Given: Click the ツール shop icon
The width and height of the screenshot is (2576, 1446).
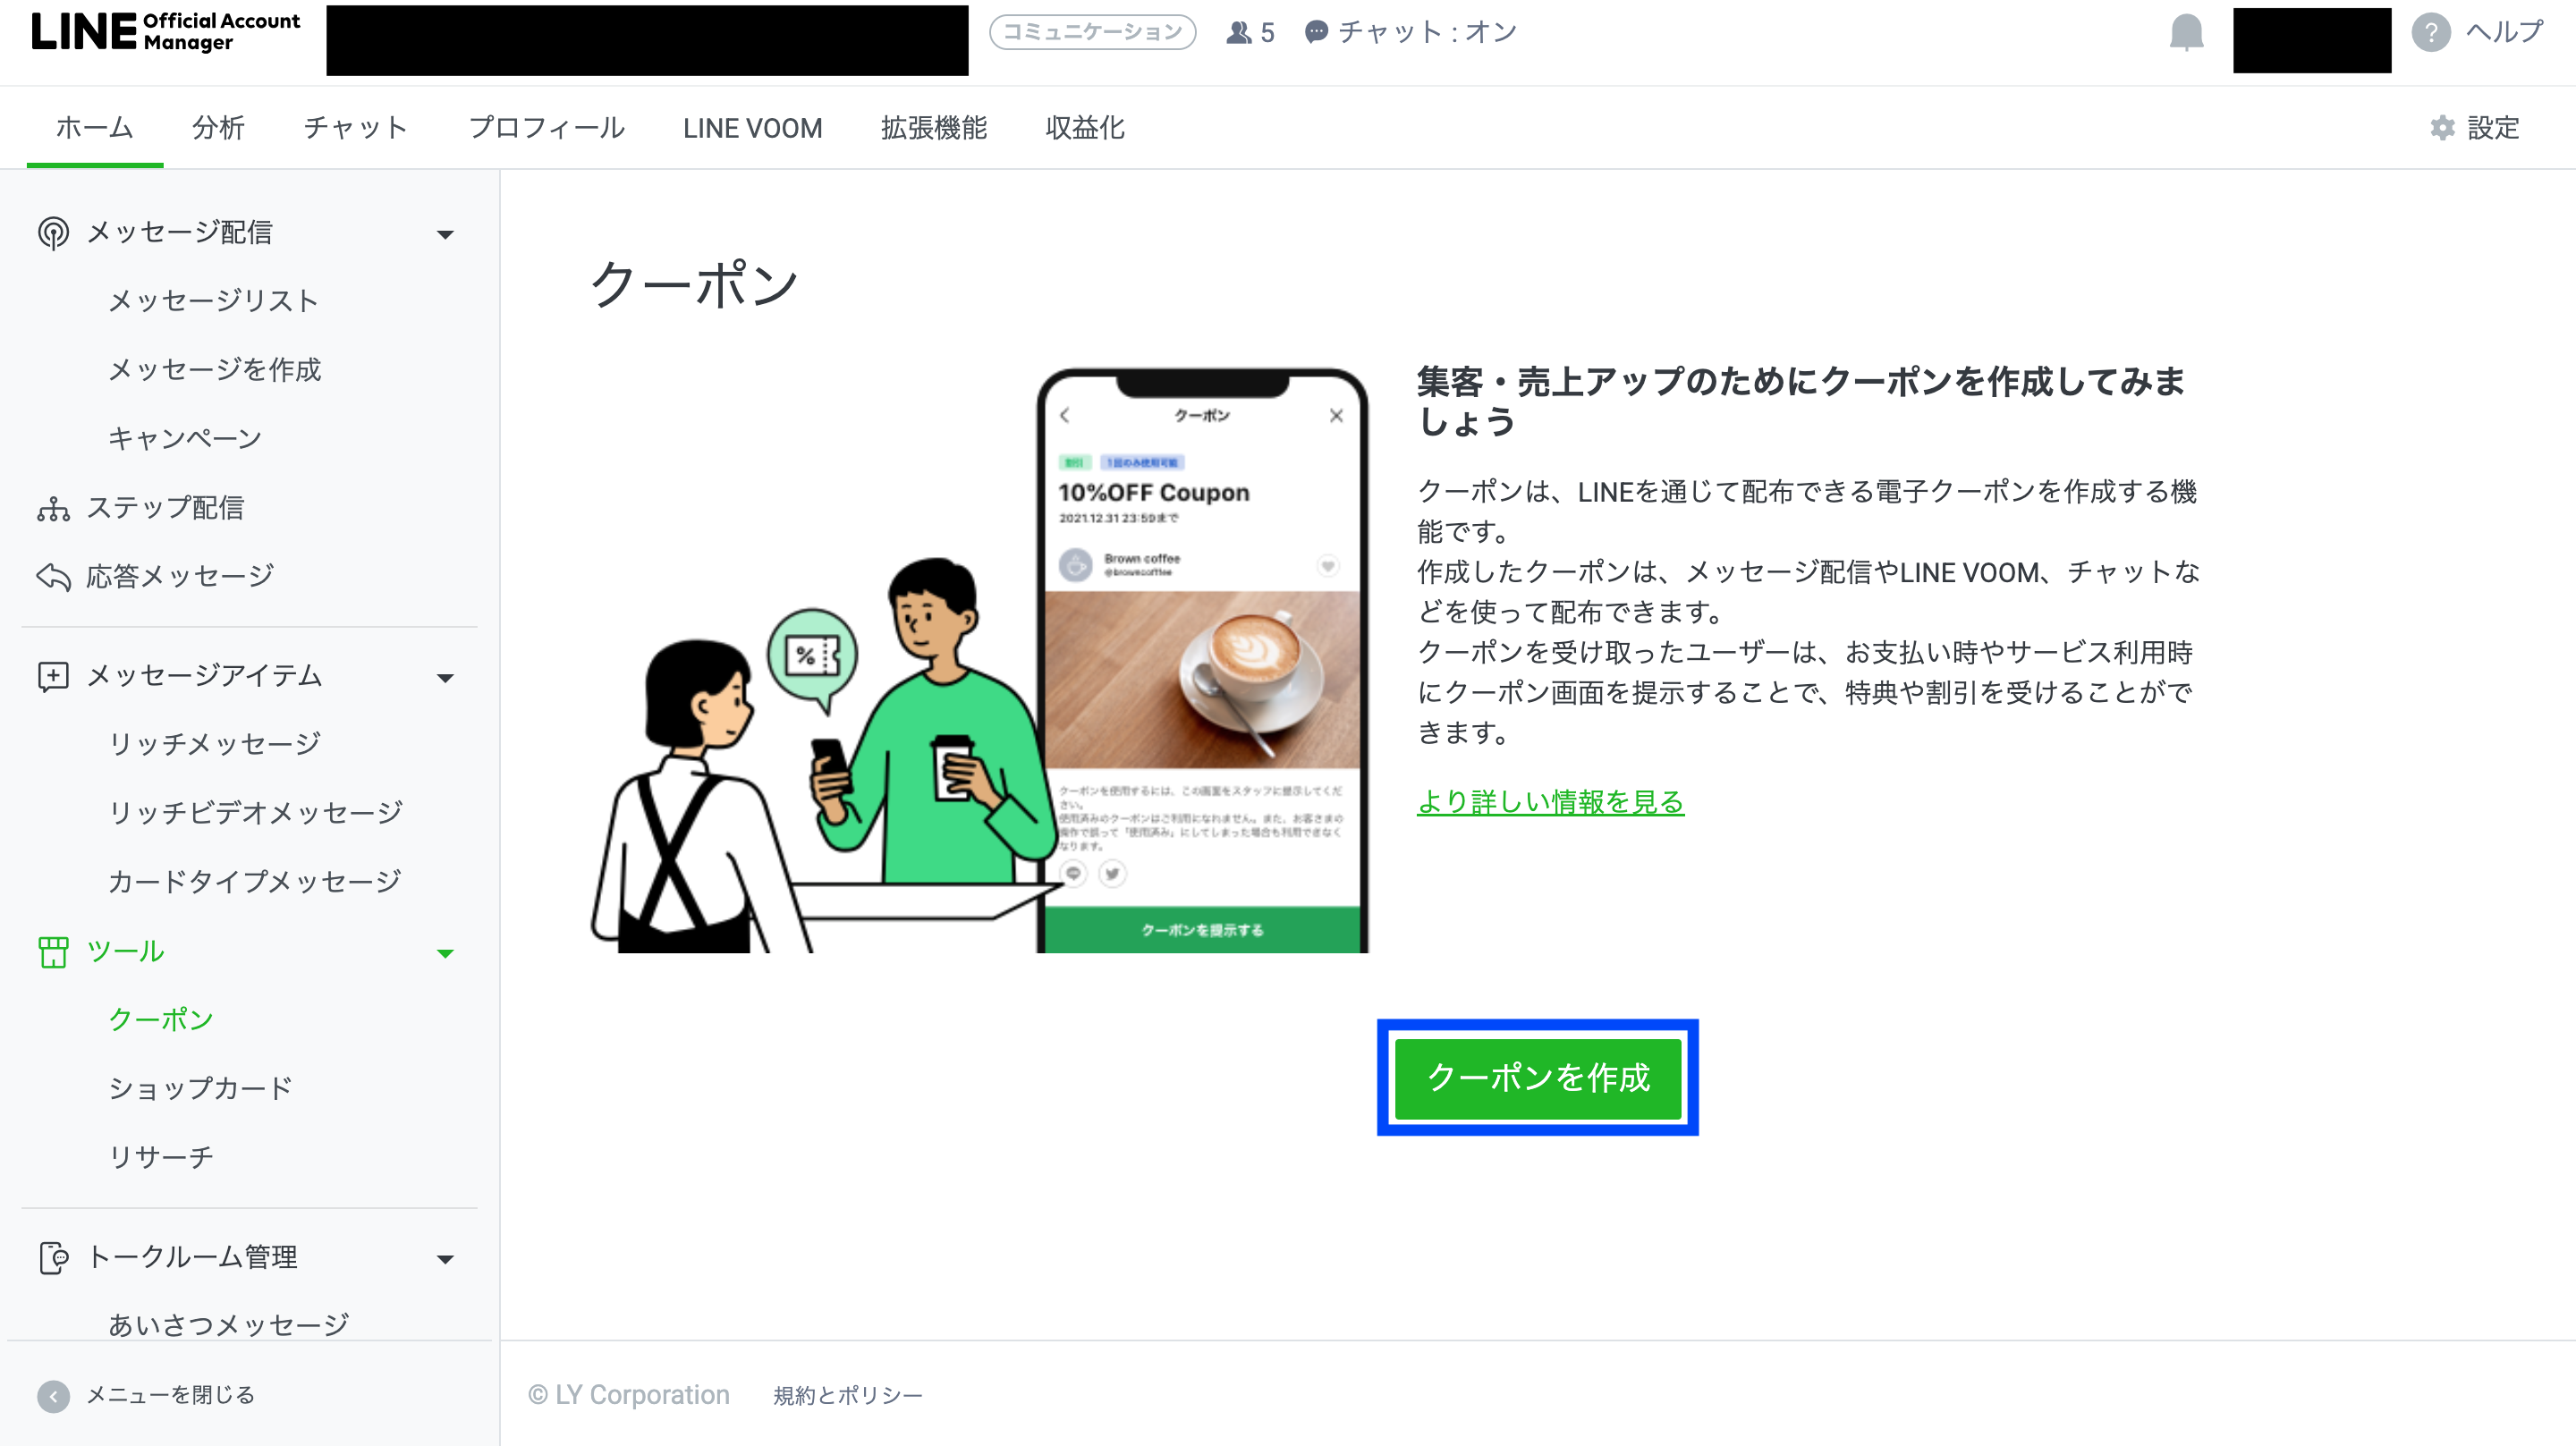Looking at the screenshot, I should pyautogui.click(x=53, y=952).
